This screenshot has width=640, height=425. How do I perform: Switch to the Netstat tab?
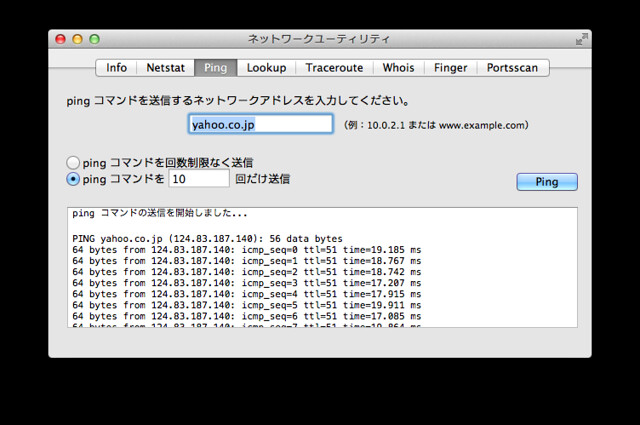tap(165, 68)
